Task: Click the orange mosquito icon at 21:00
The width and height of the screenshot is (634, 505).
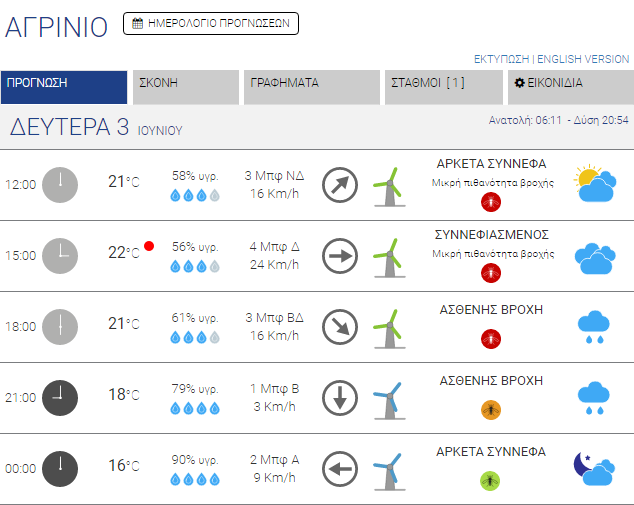Action: (490, 408)
